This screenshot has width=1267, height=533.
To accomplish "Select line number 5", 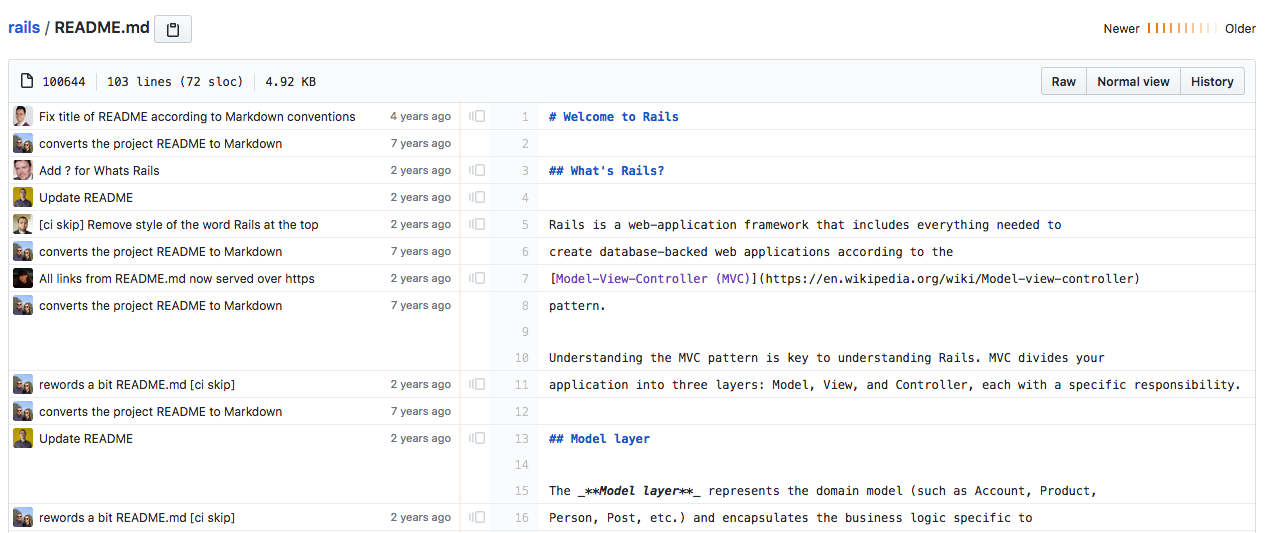I will pyautogui.click(x=523, y=225).
